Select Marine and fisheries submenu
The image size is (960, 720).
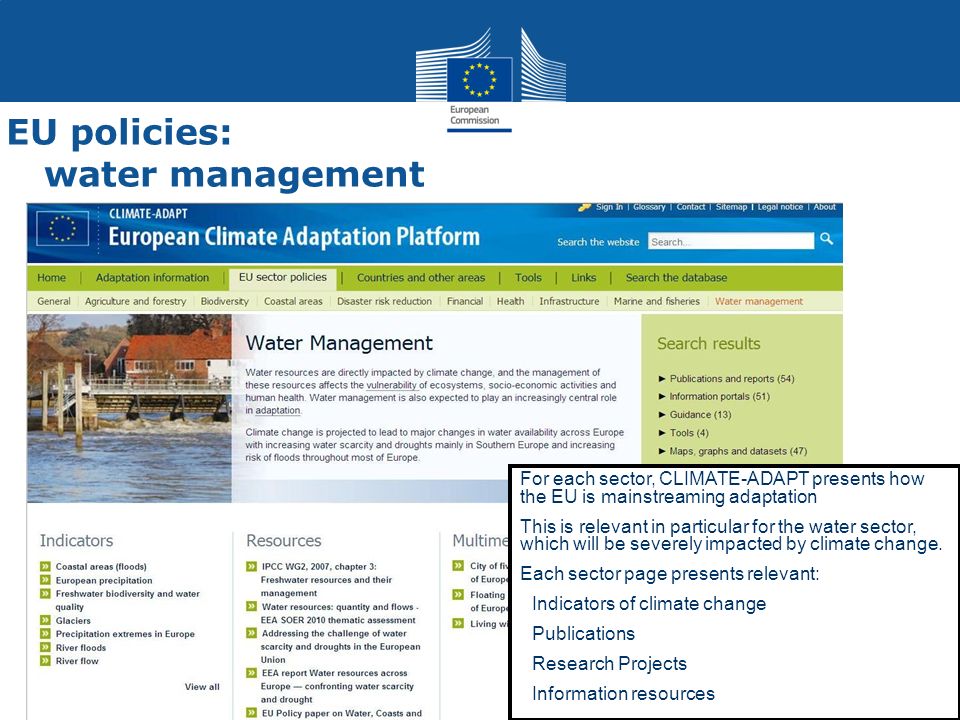657,301
